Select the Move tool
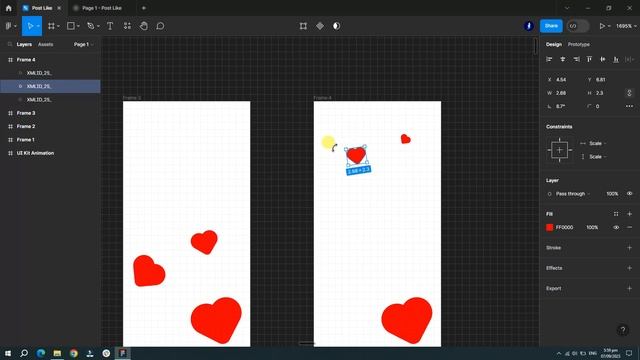 tap(30, 26)
